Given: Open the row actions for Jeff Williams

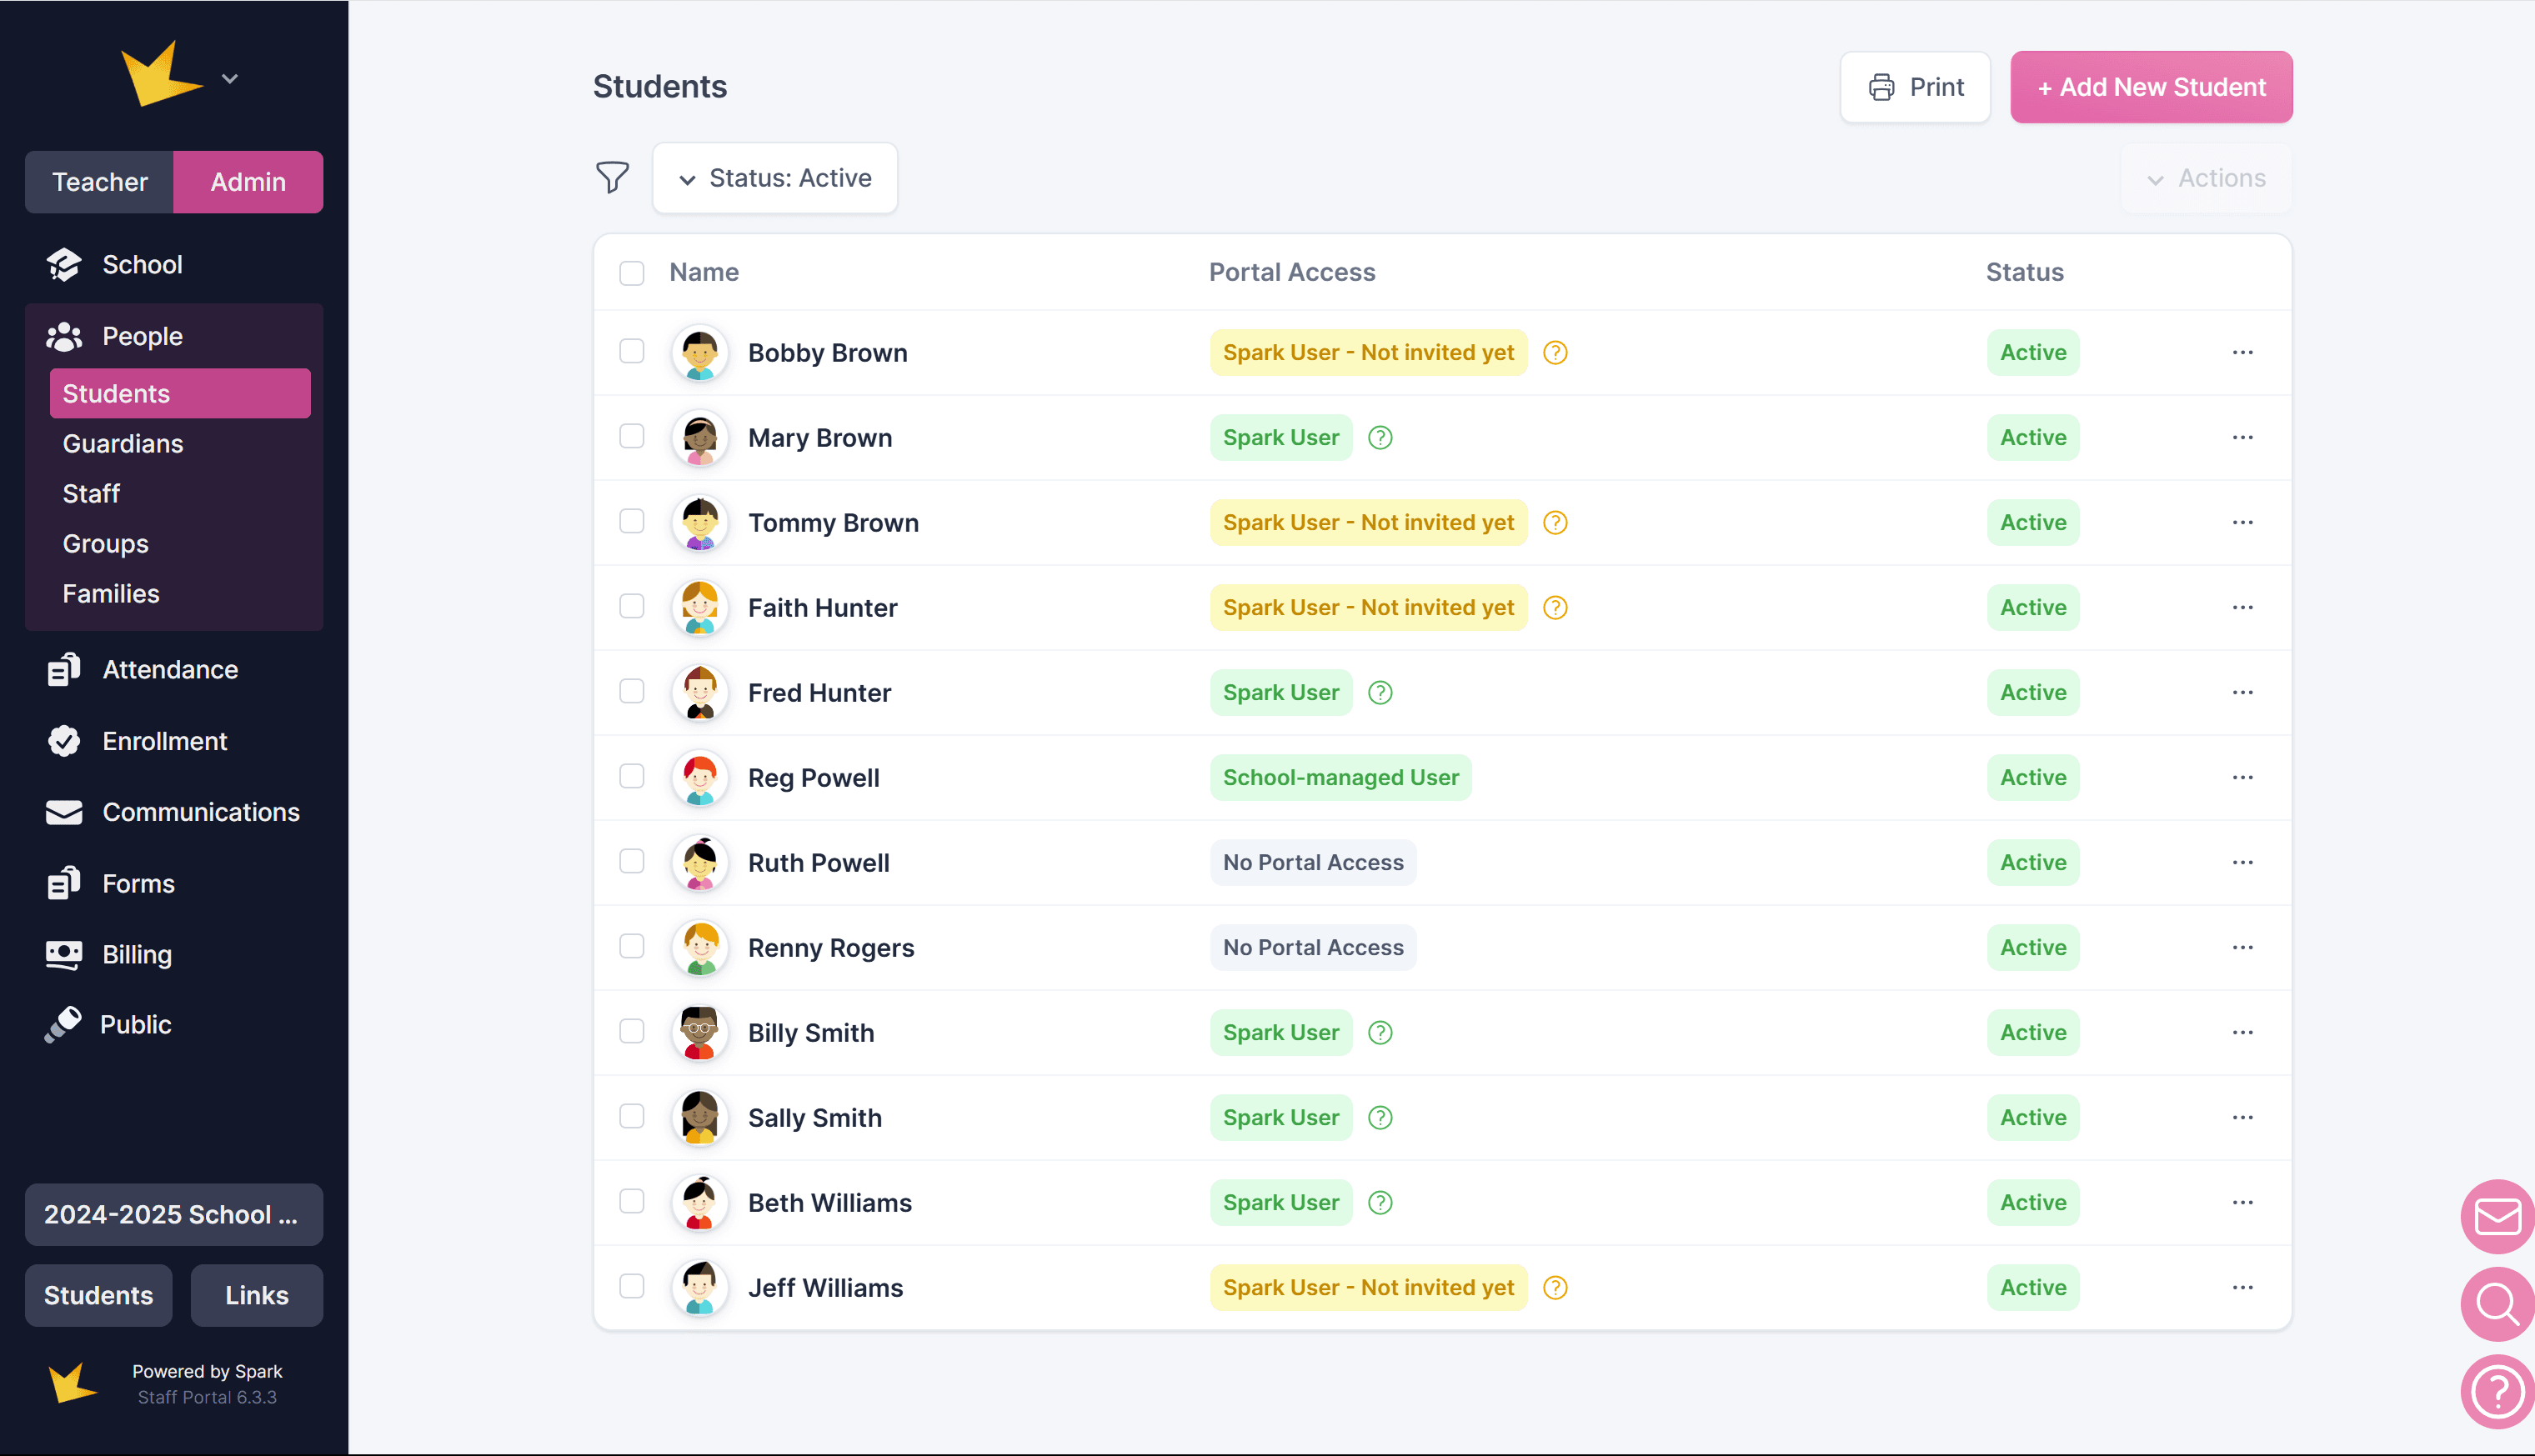Looking at the screenshot, I should (x=2242, y=1288).
